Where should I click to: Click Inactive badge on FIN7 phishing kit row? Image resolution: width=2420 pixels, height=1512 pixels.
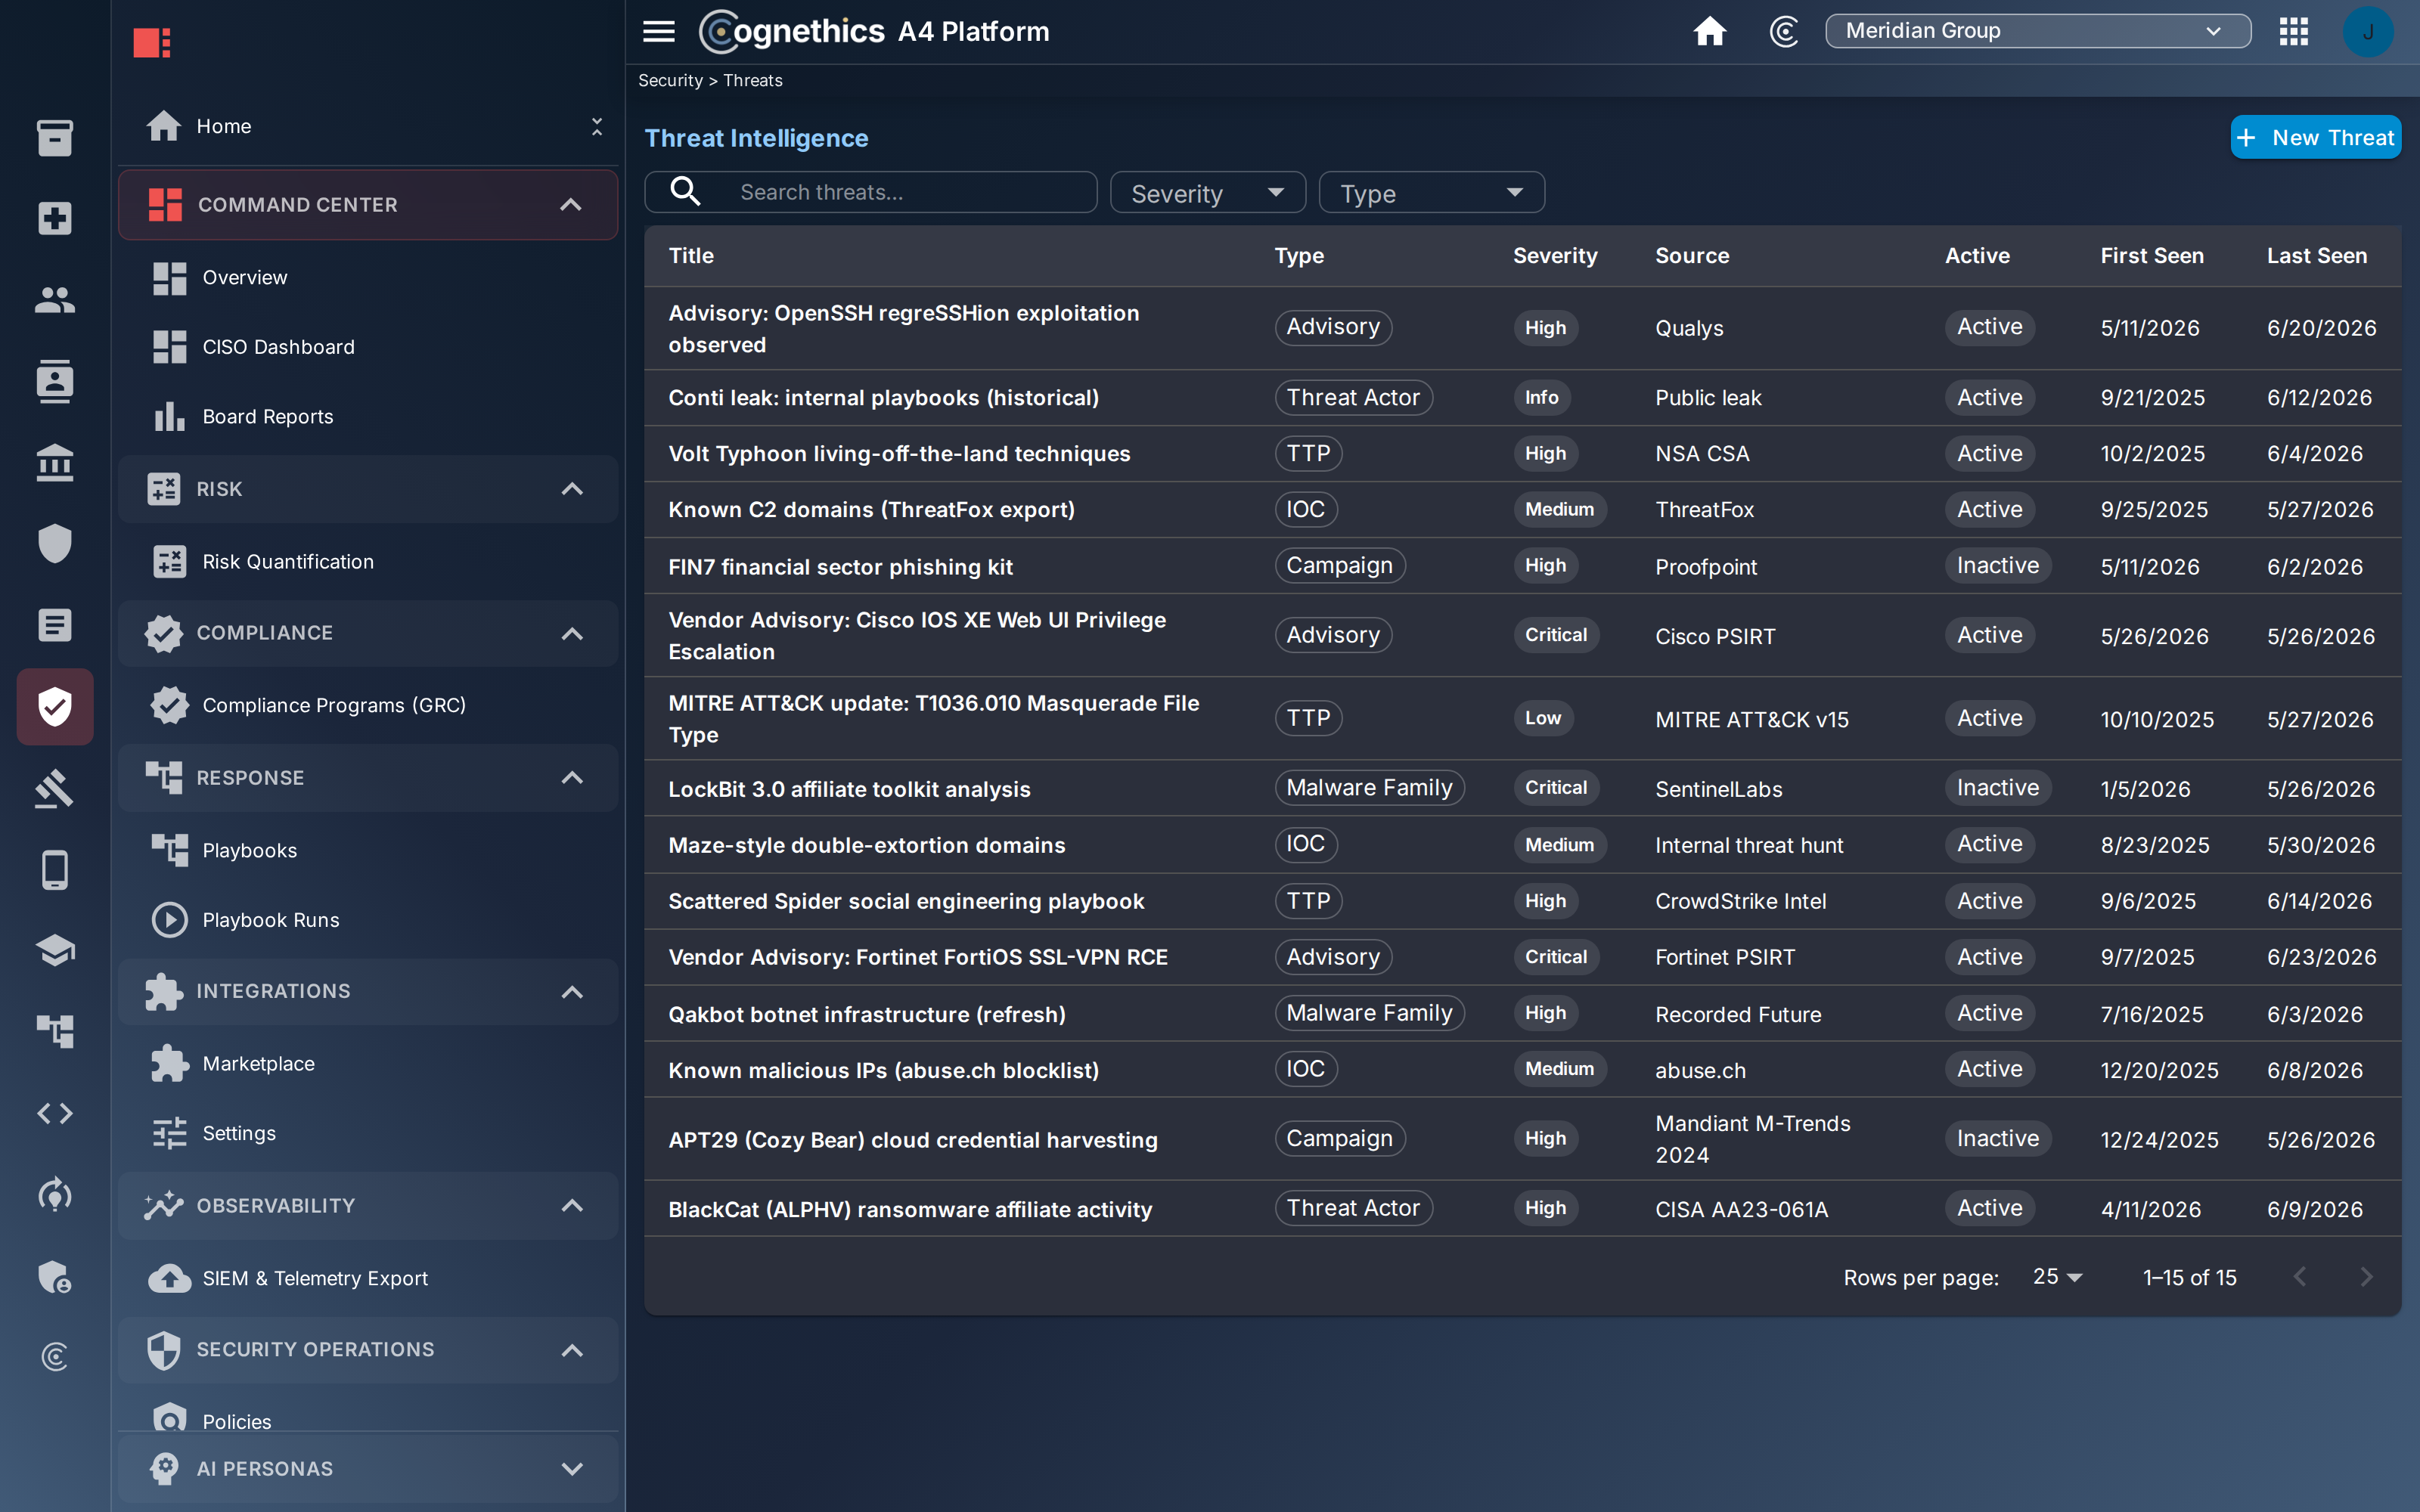[x=1997, y=566]
